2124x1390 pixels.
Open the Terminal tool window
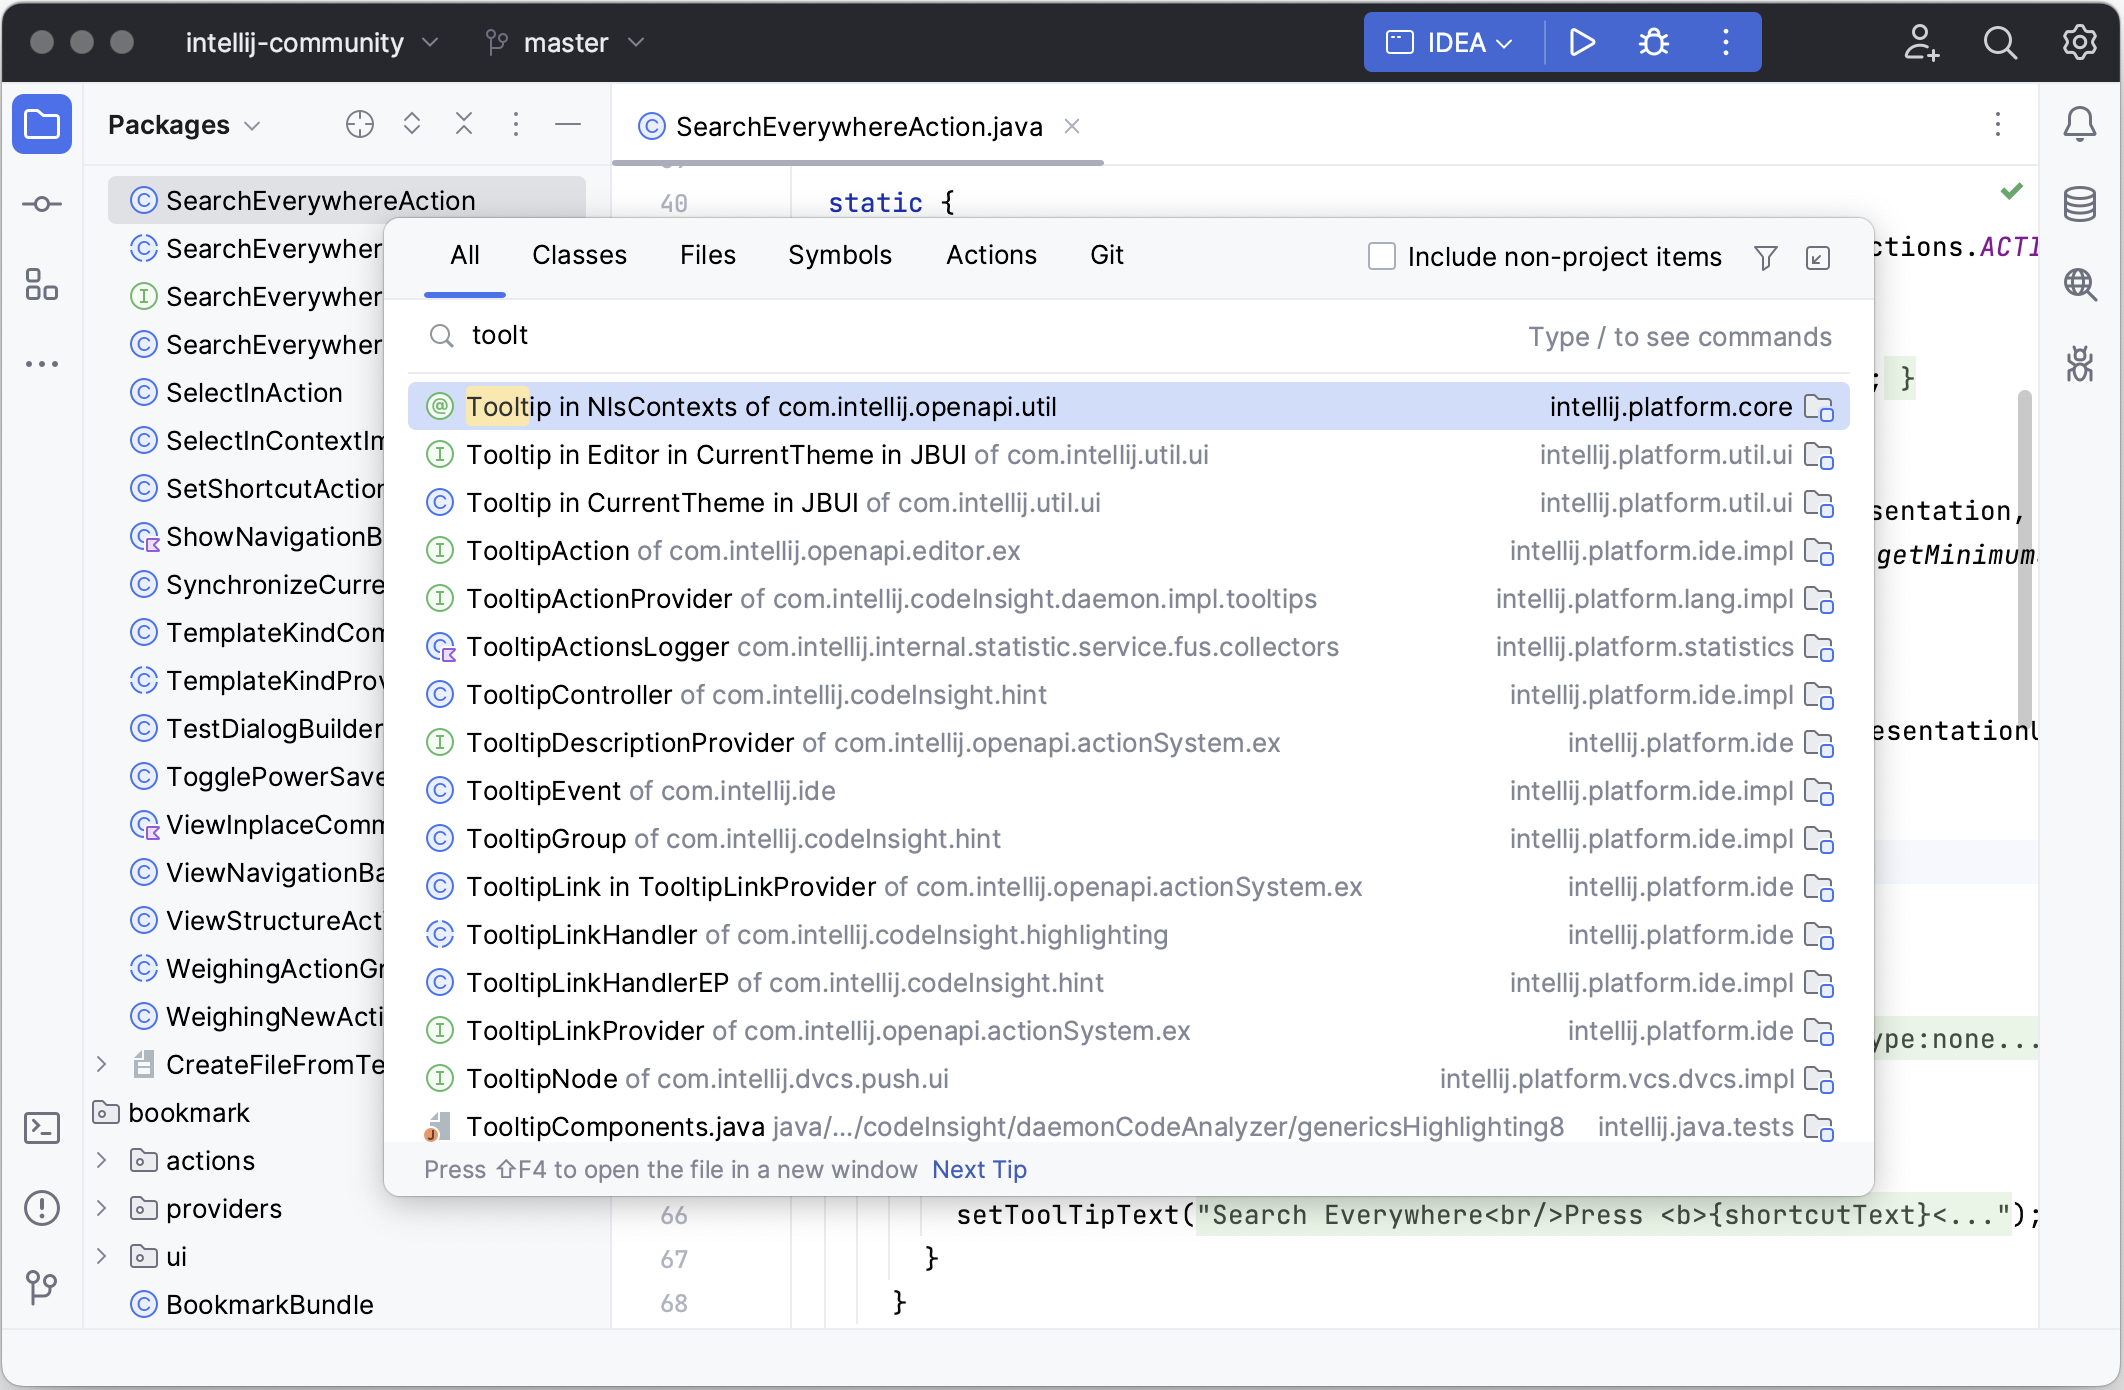42,1127
